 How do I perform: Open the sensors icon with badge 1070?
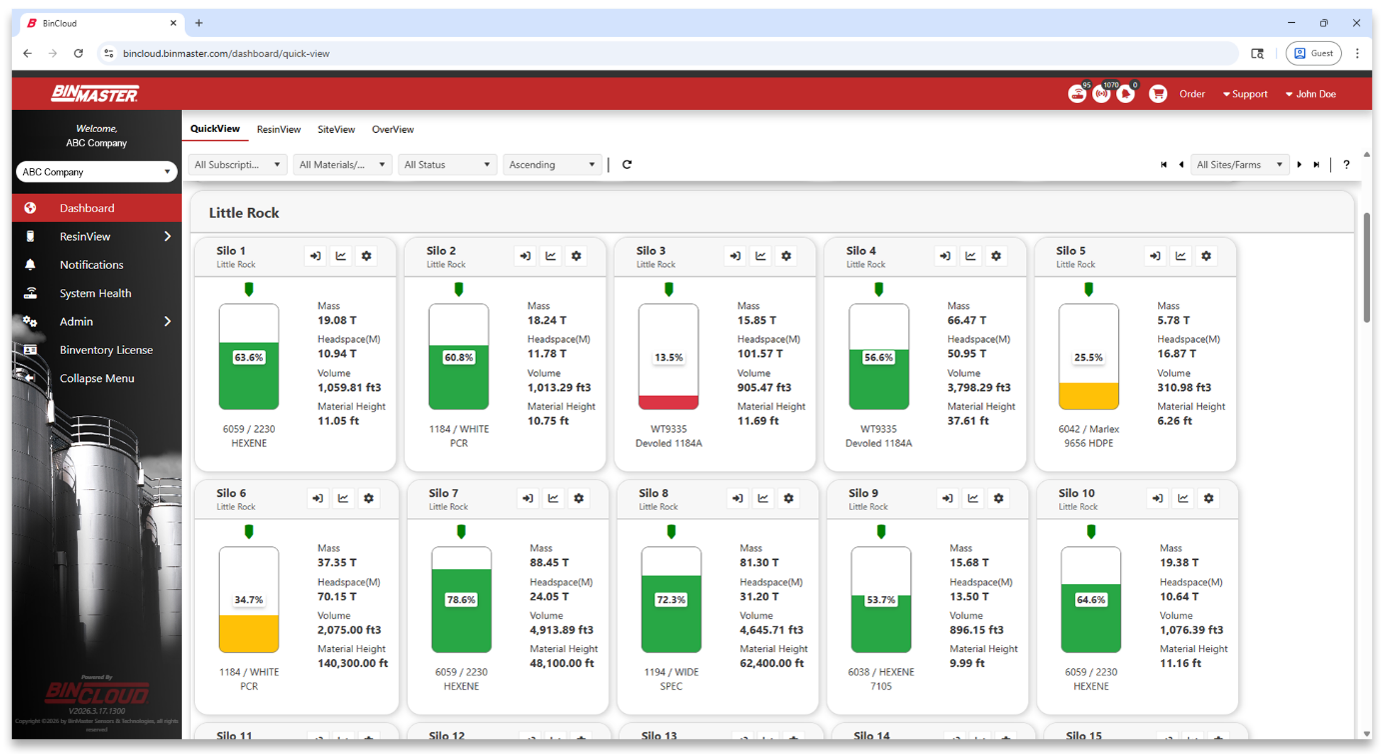[1101, 94]
